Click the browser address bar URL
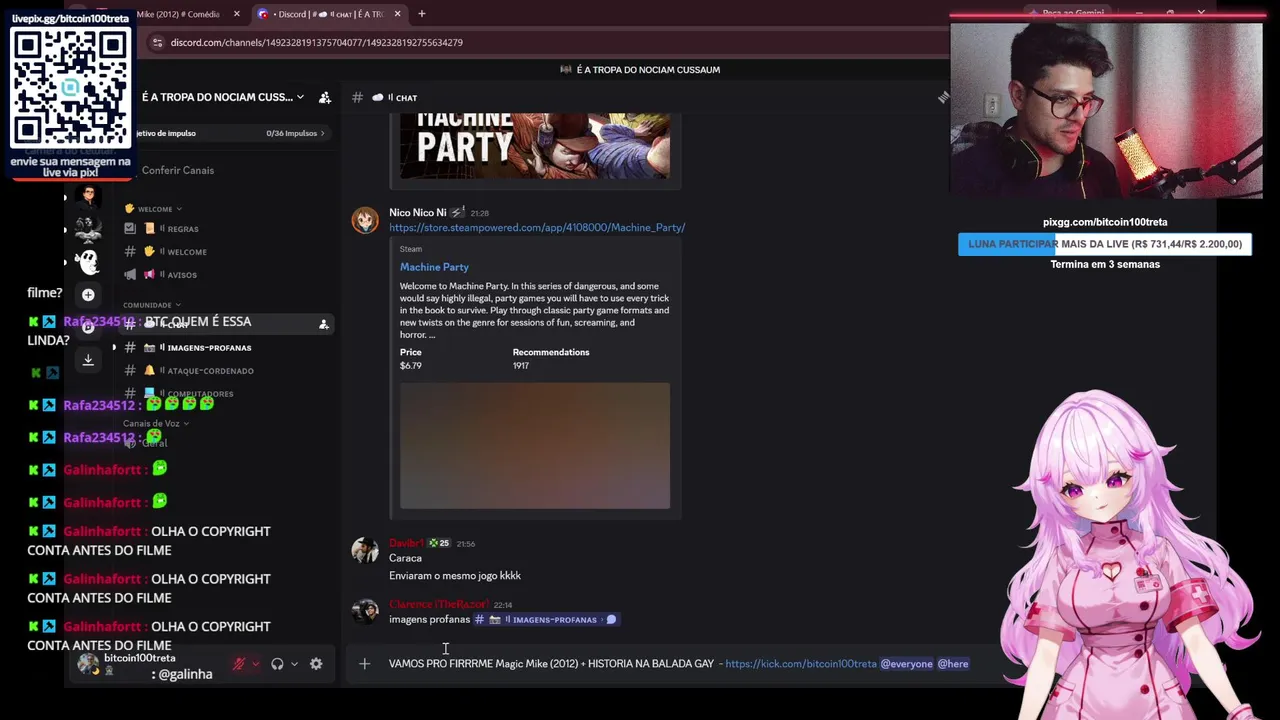The image size is (1280, 720). coord(316,42)
